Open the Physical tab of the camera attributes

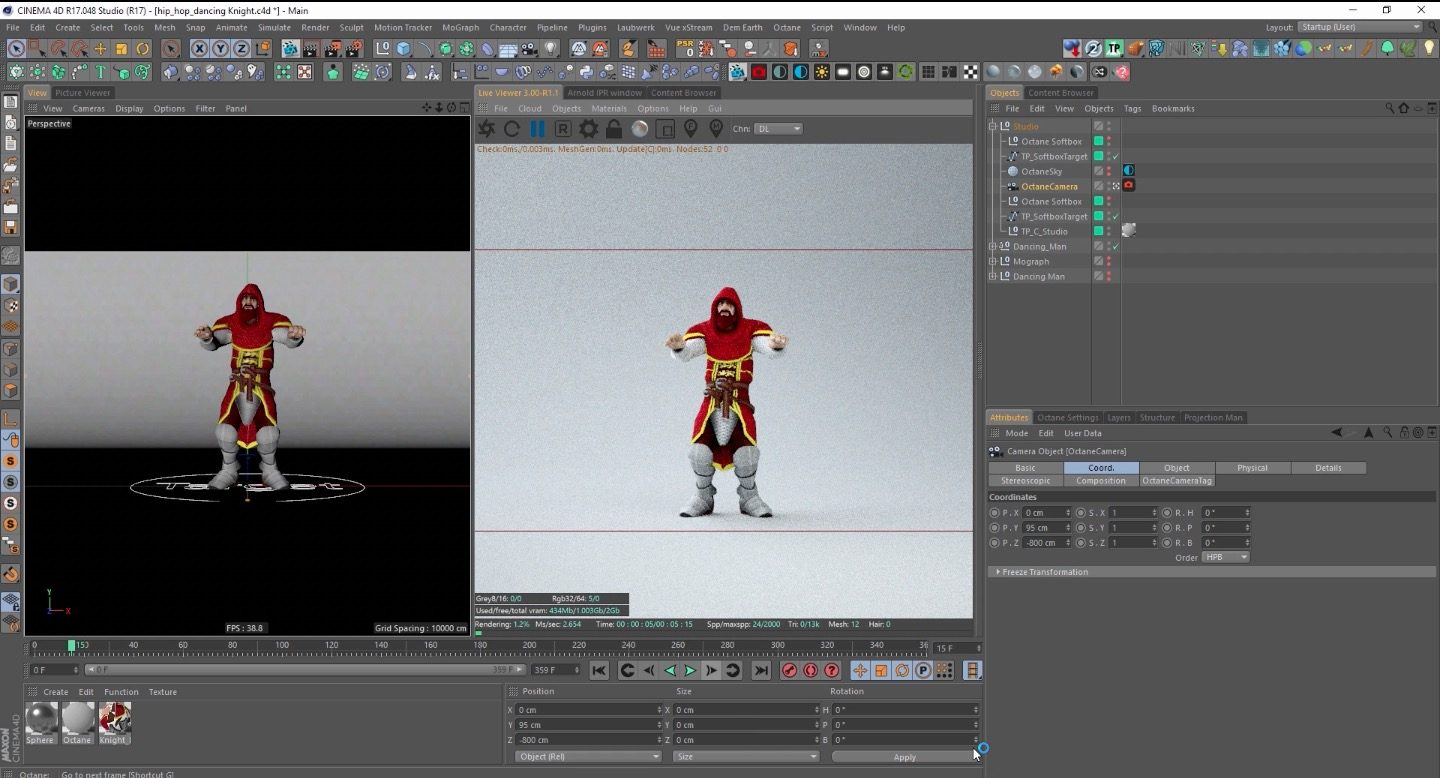coord(1252,467)
